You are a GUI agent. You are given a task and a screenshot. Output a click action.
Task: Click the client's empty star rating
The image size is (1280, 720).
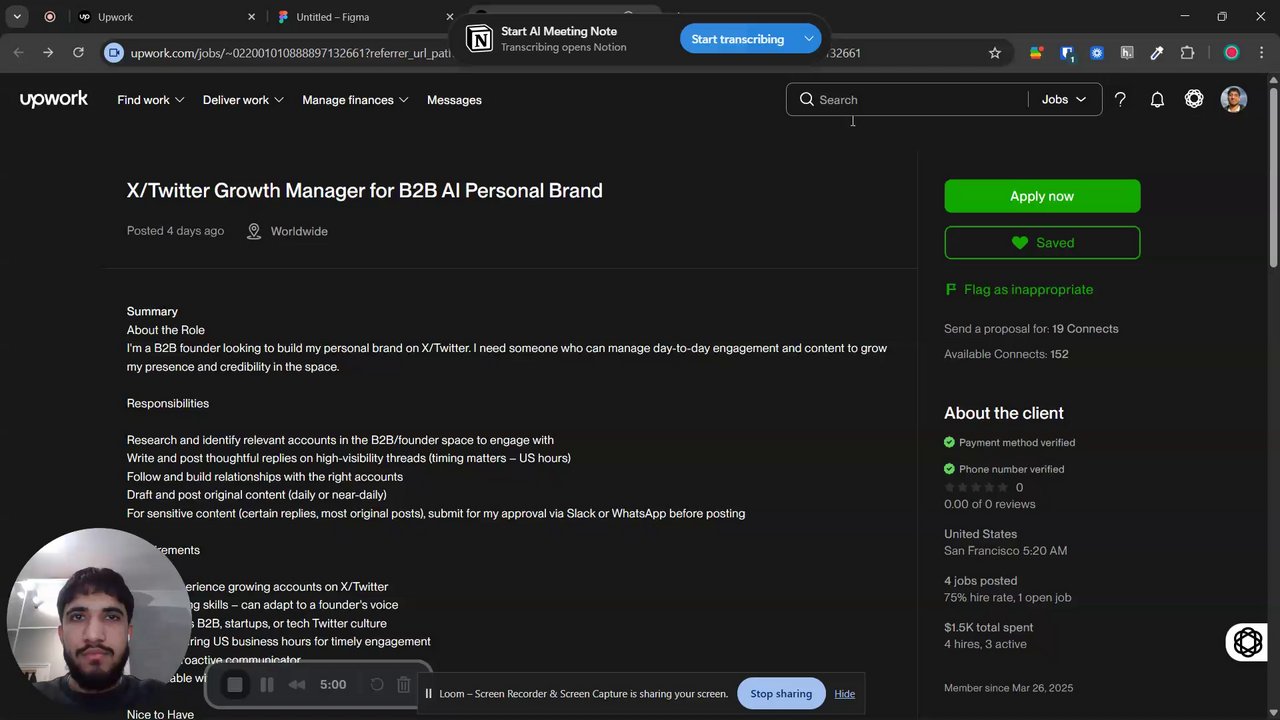pos(976,487)
